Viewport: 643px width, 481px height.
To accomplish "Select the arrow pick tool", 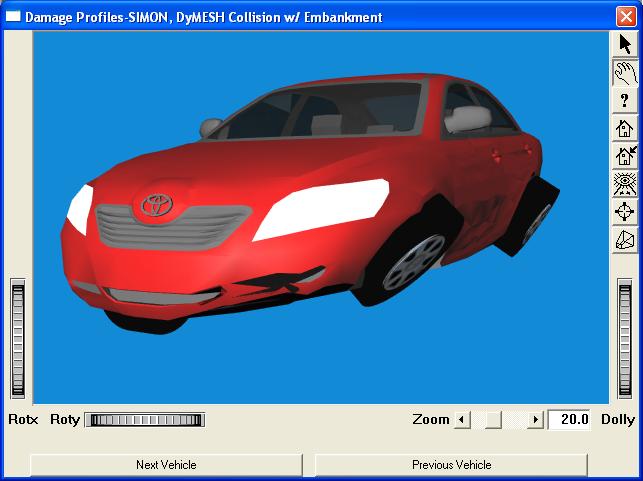I will (625, 45).
